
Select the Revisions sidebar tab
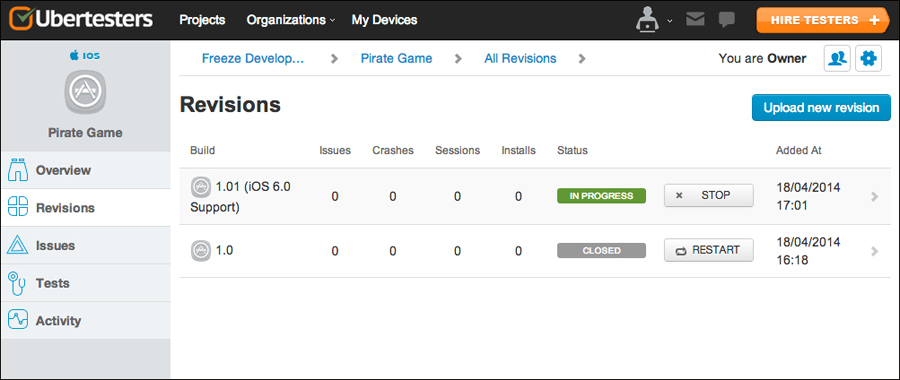[x=86, y=208]
